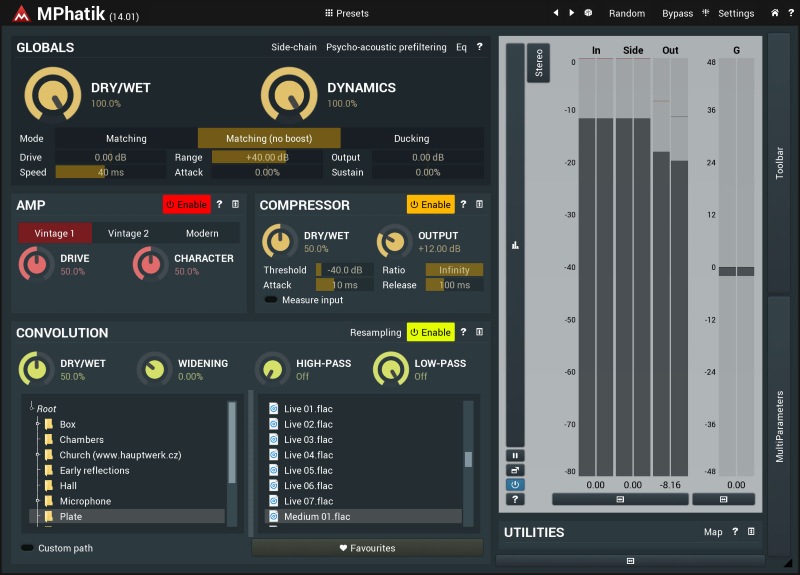
Task: Click the meter pop-out window icon
Action: [515, 470]
